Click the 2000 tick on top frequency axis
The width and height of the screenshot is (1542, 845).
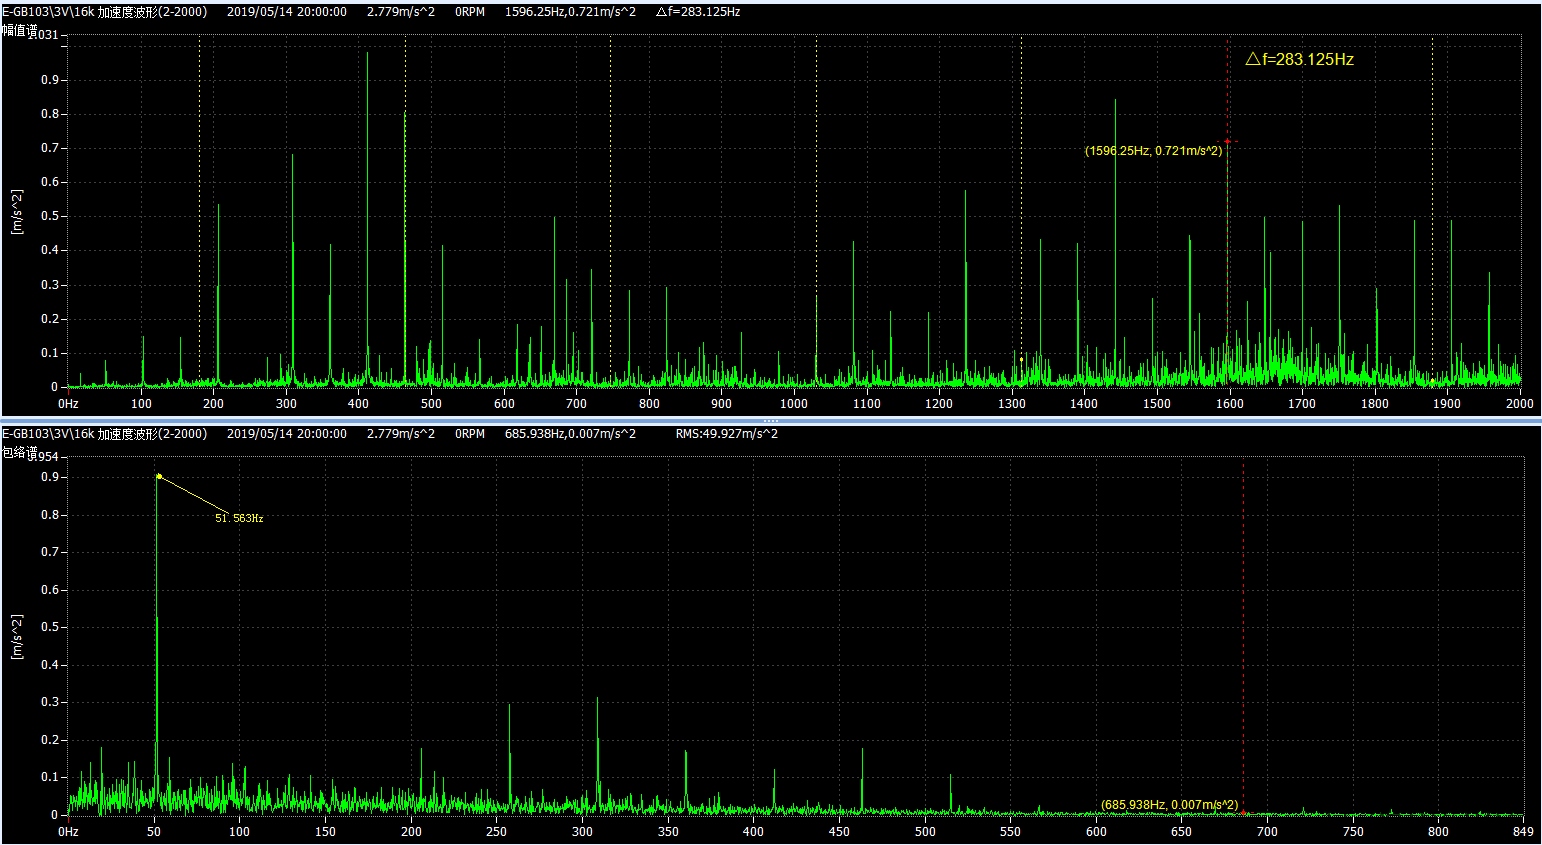pos(1519,404)
